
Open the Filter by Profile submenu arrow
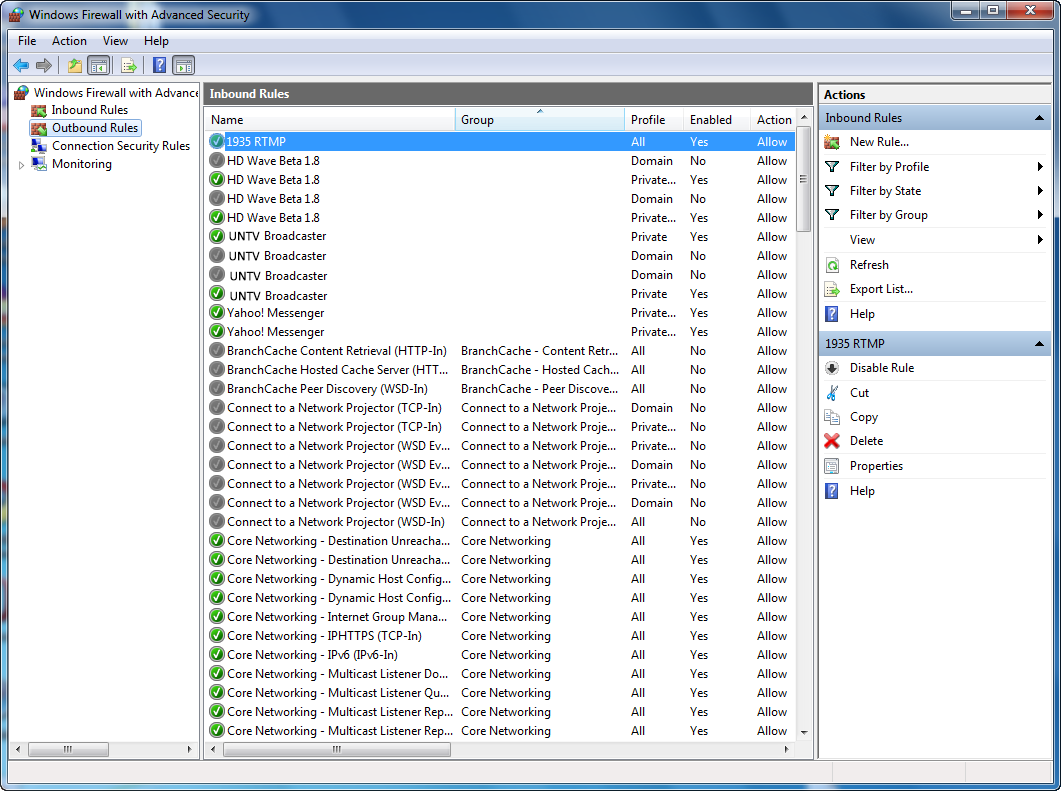1040,166
